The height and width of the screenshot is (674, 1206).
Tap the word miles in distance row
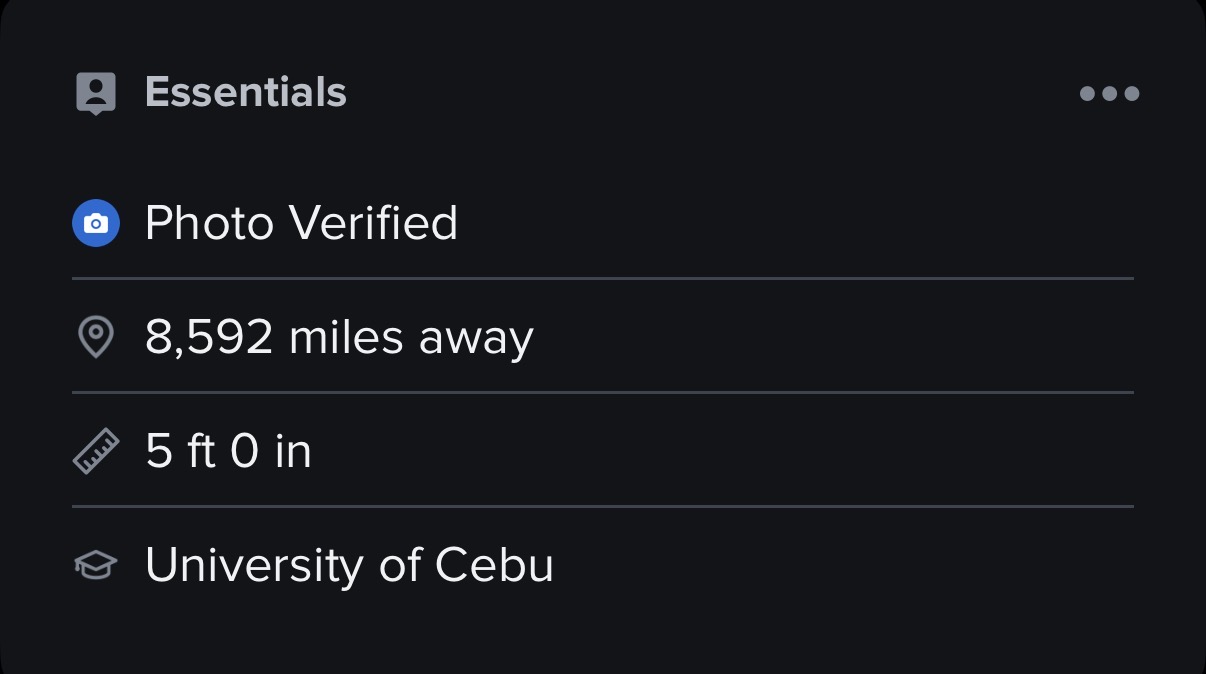345,338
